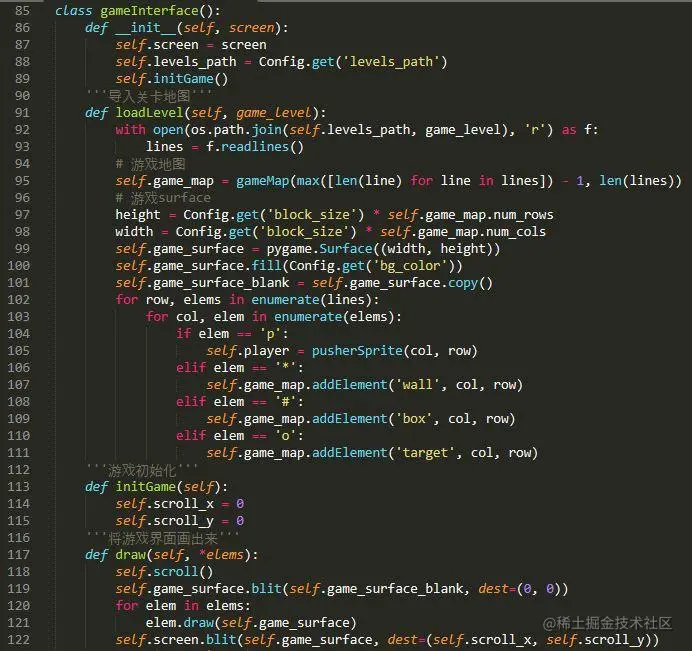692x651 pixels.
Task: Click the loadLevel function name
Action: tap(150, 113)
